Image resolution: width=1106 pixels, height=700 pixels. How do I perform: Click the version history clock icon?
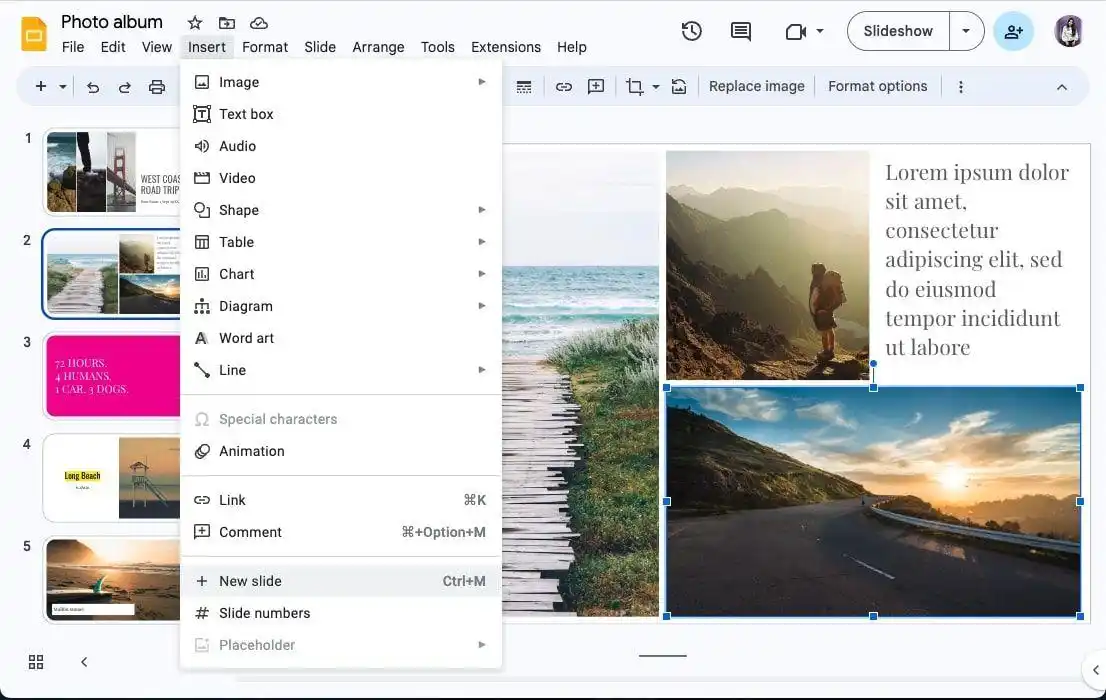click(x=691, y=31)
